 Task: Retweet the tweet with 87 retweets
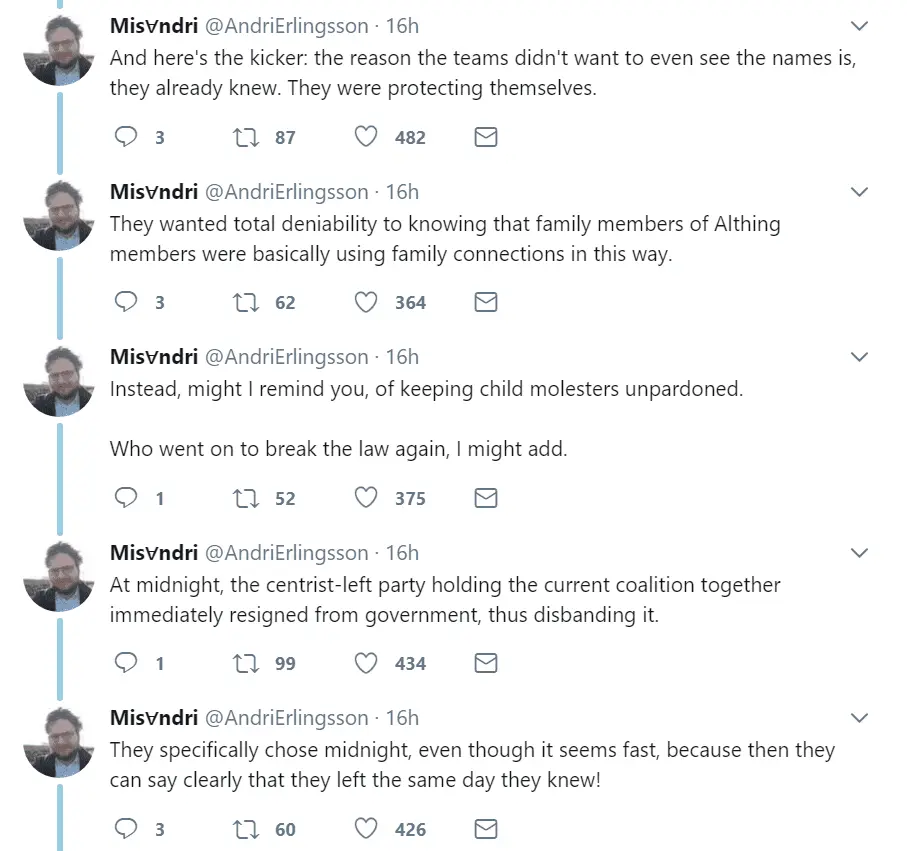tap(244, 137)
